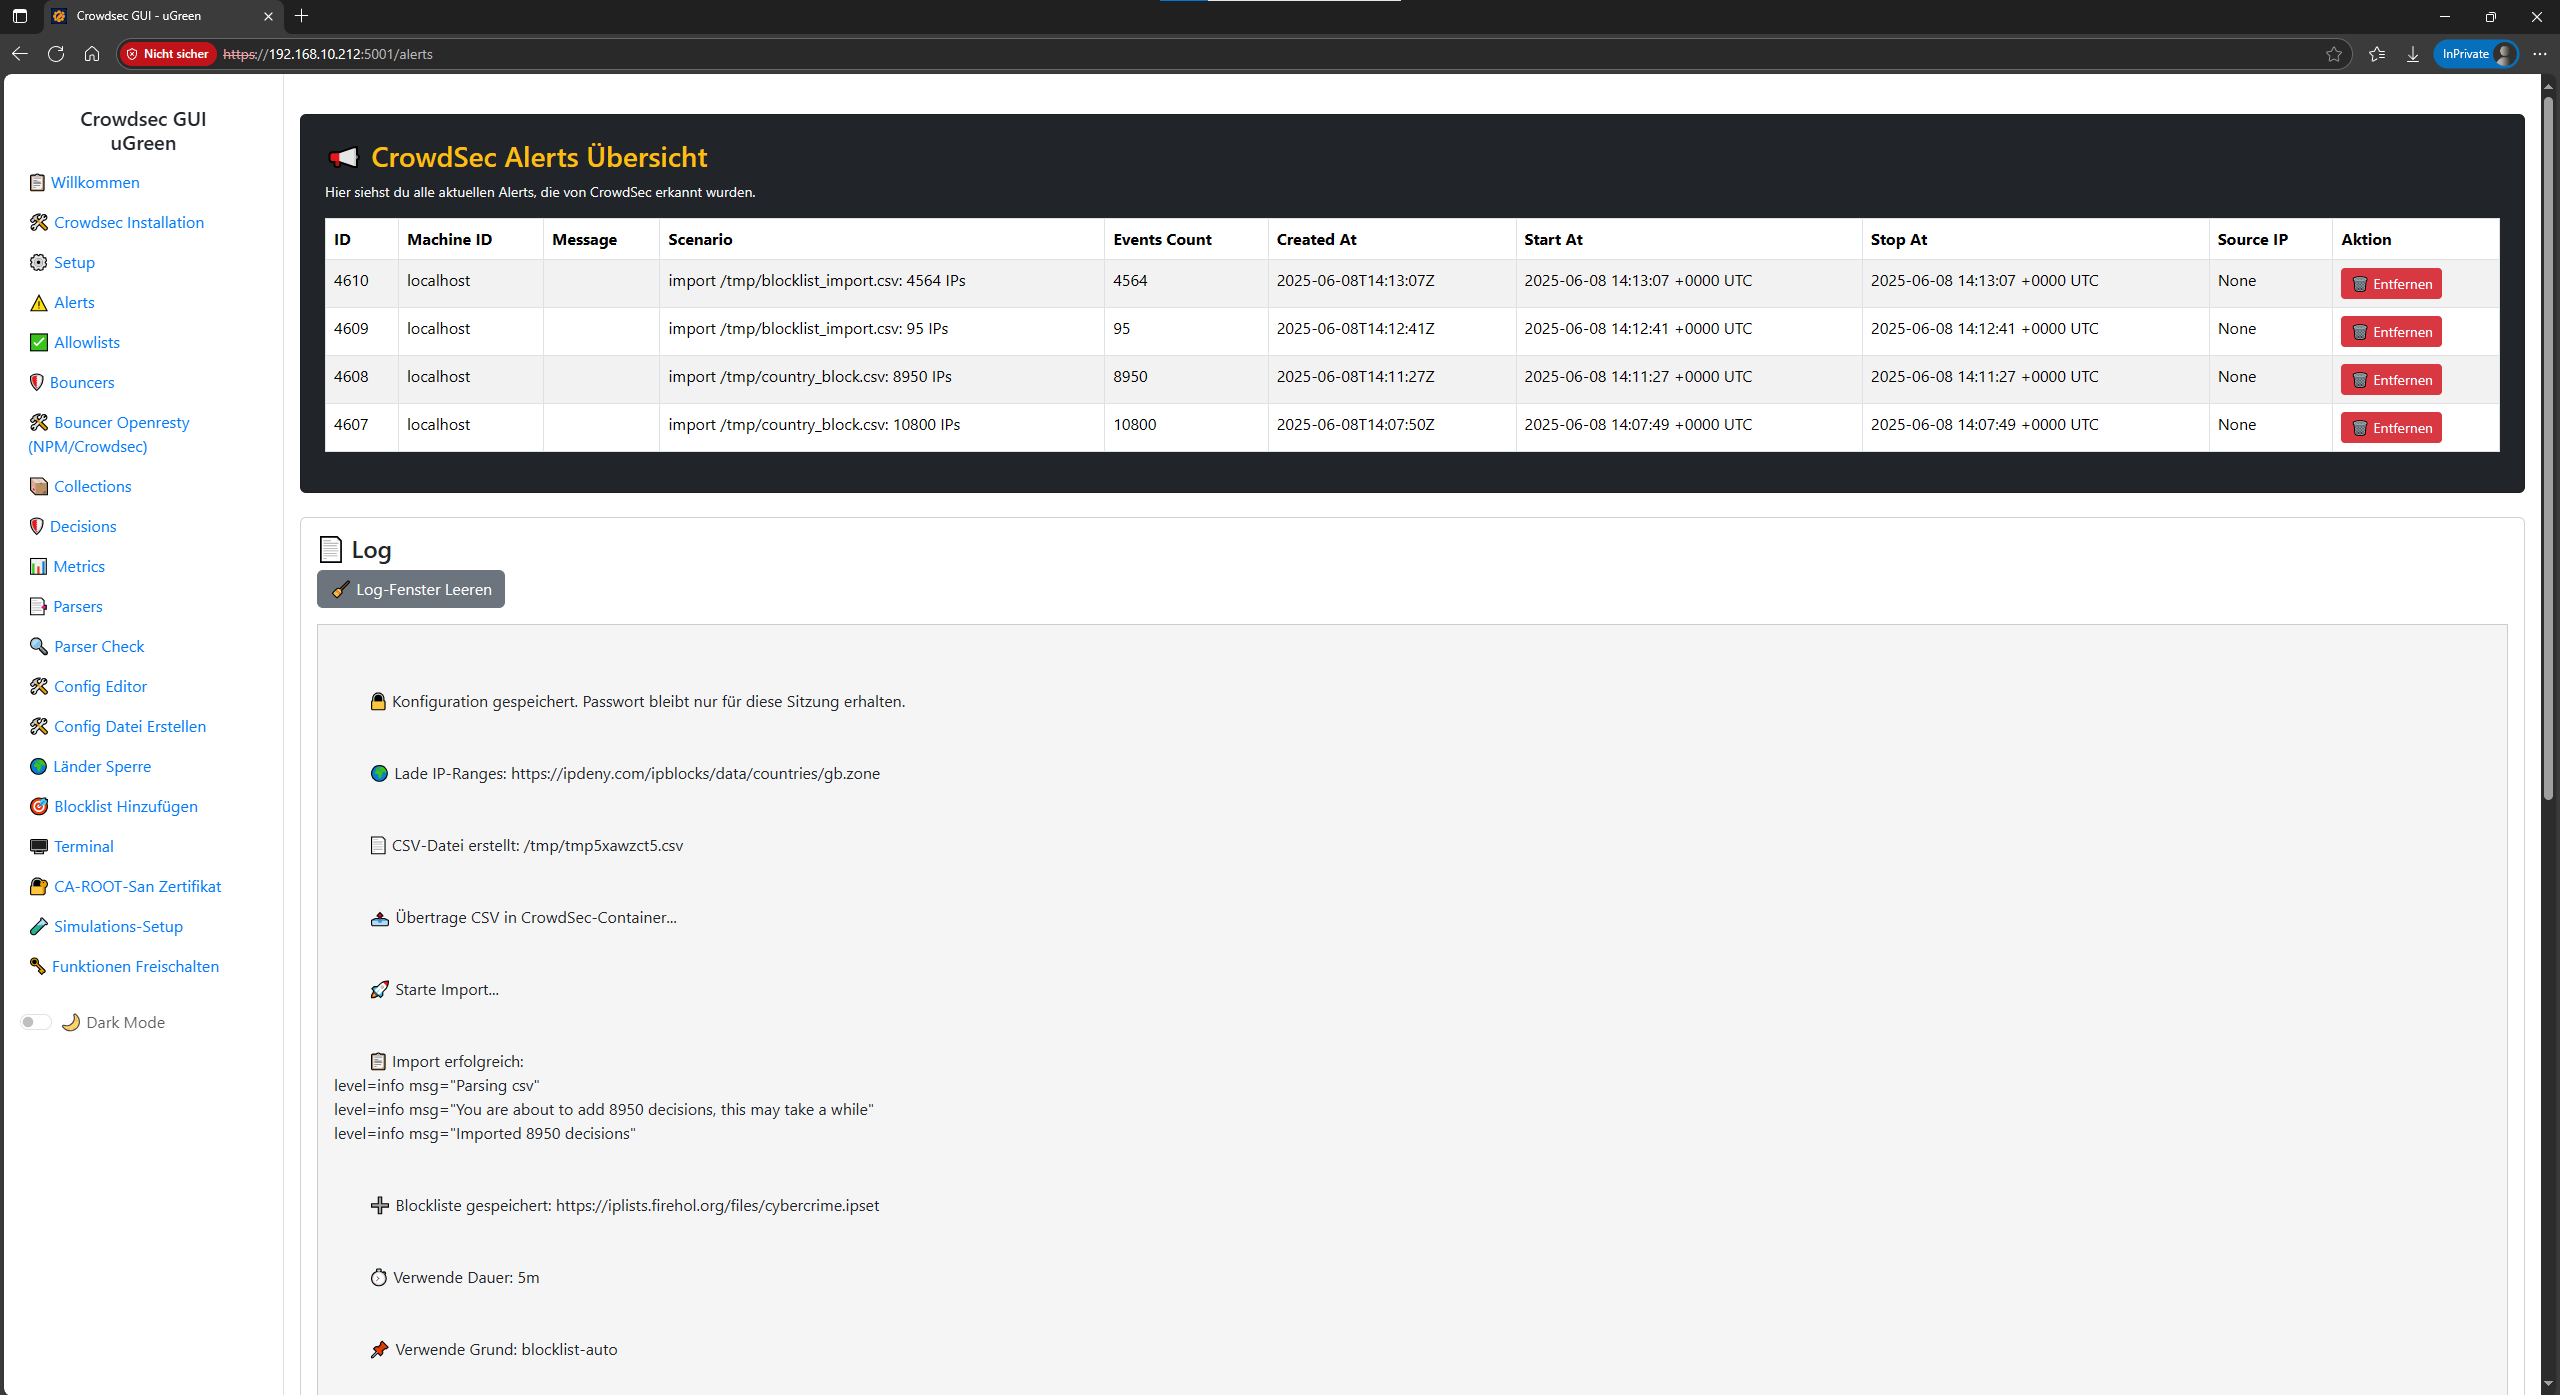Click the Parser Check magnifier icon
Image resolution: width=2560 pixels, height=1395 pixels.
point(38,646)
